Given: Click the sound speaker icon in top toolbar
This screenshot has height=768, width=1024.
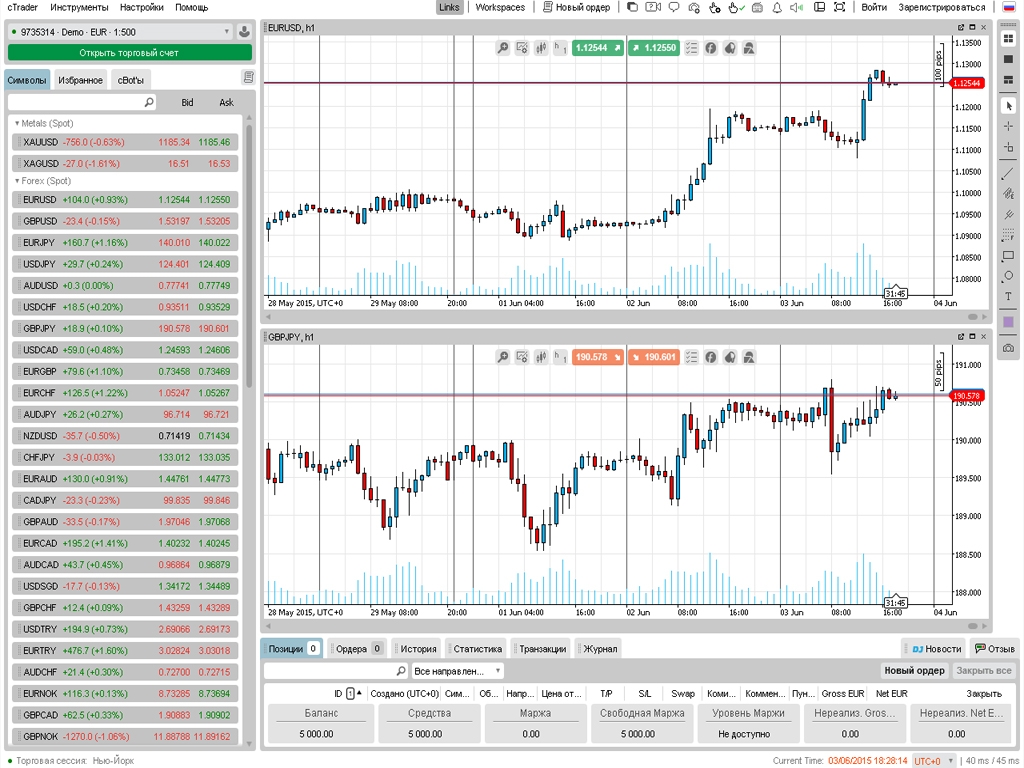Looking at the screenshot, I should coord(795,8).
